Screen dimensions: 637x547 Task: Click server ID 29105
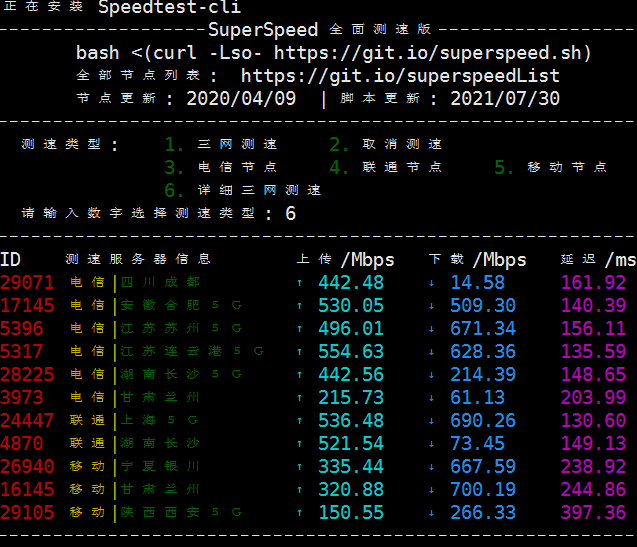pyautogui.click(x=27, y=512)
